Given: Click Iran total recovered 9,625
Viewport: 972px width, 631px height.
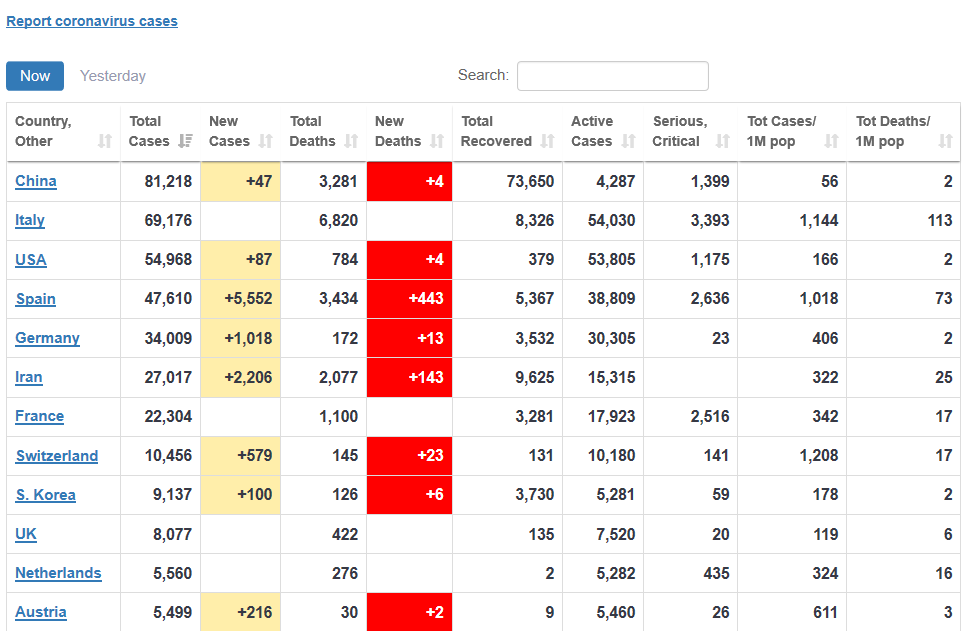Looking at the screenshot, I should 534,377.
